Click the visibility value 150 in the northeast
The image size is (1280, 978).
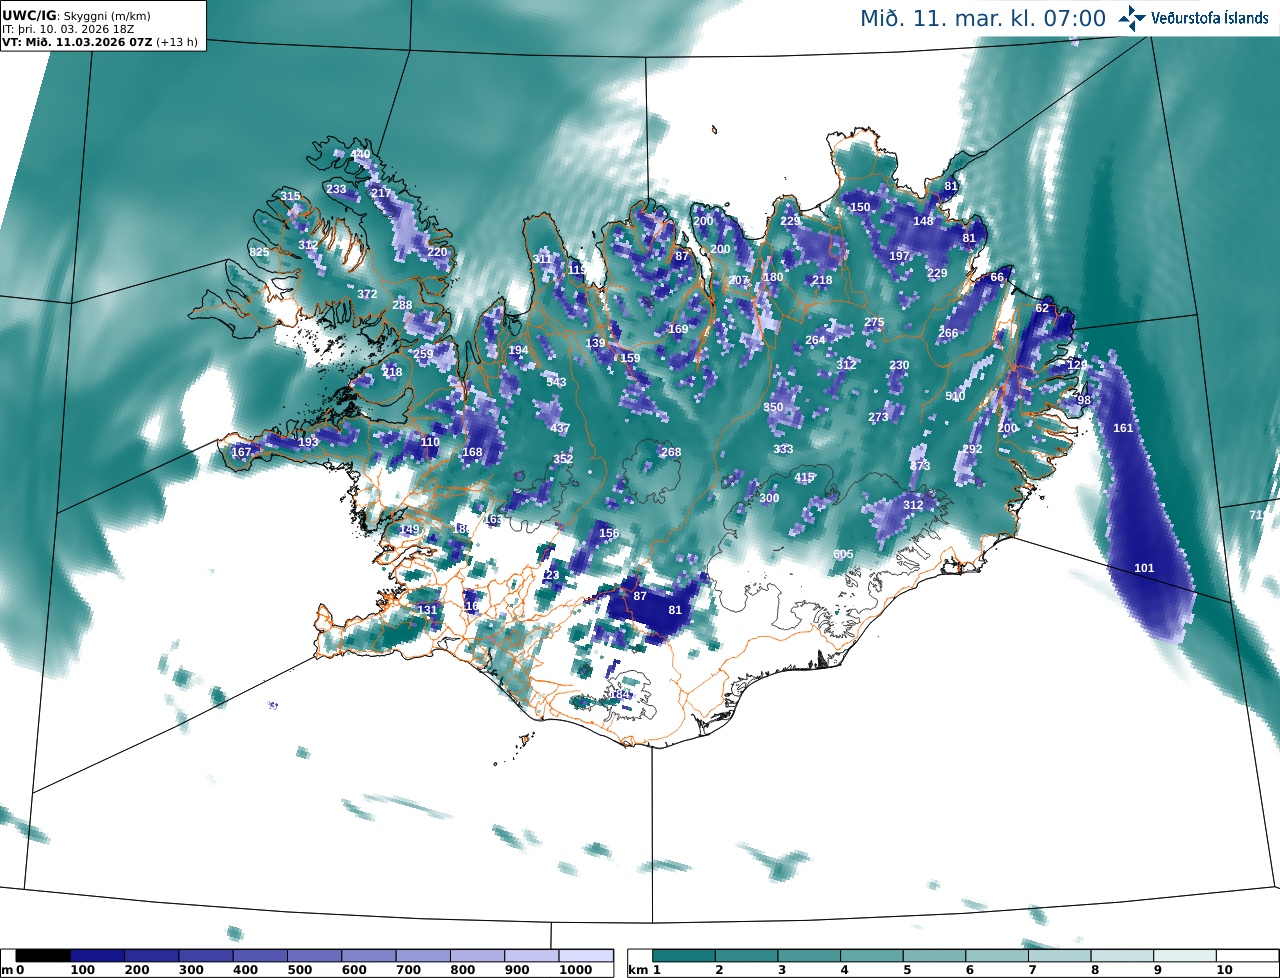(860, 207)
